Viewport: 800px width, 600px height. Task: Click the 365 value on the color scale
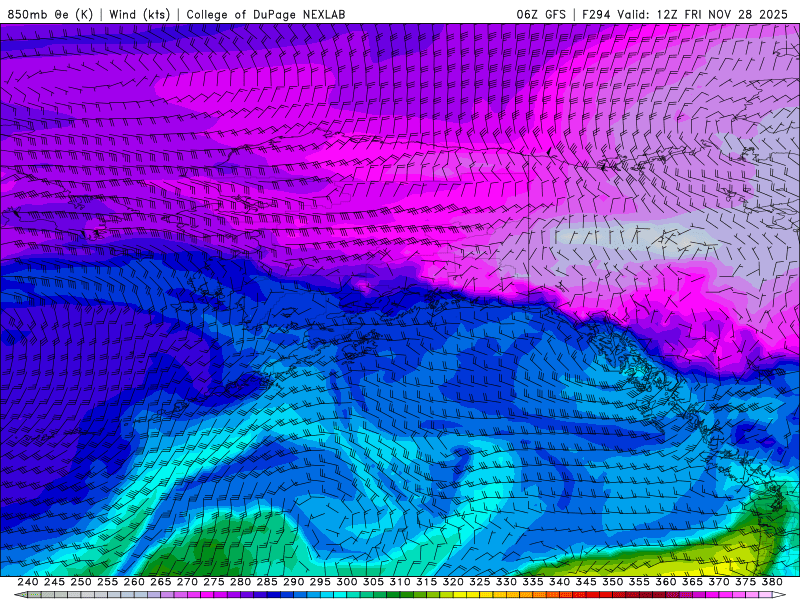pyautogui.click(x=691, y=582)
